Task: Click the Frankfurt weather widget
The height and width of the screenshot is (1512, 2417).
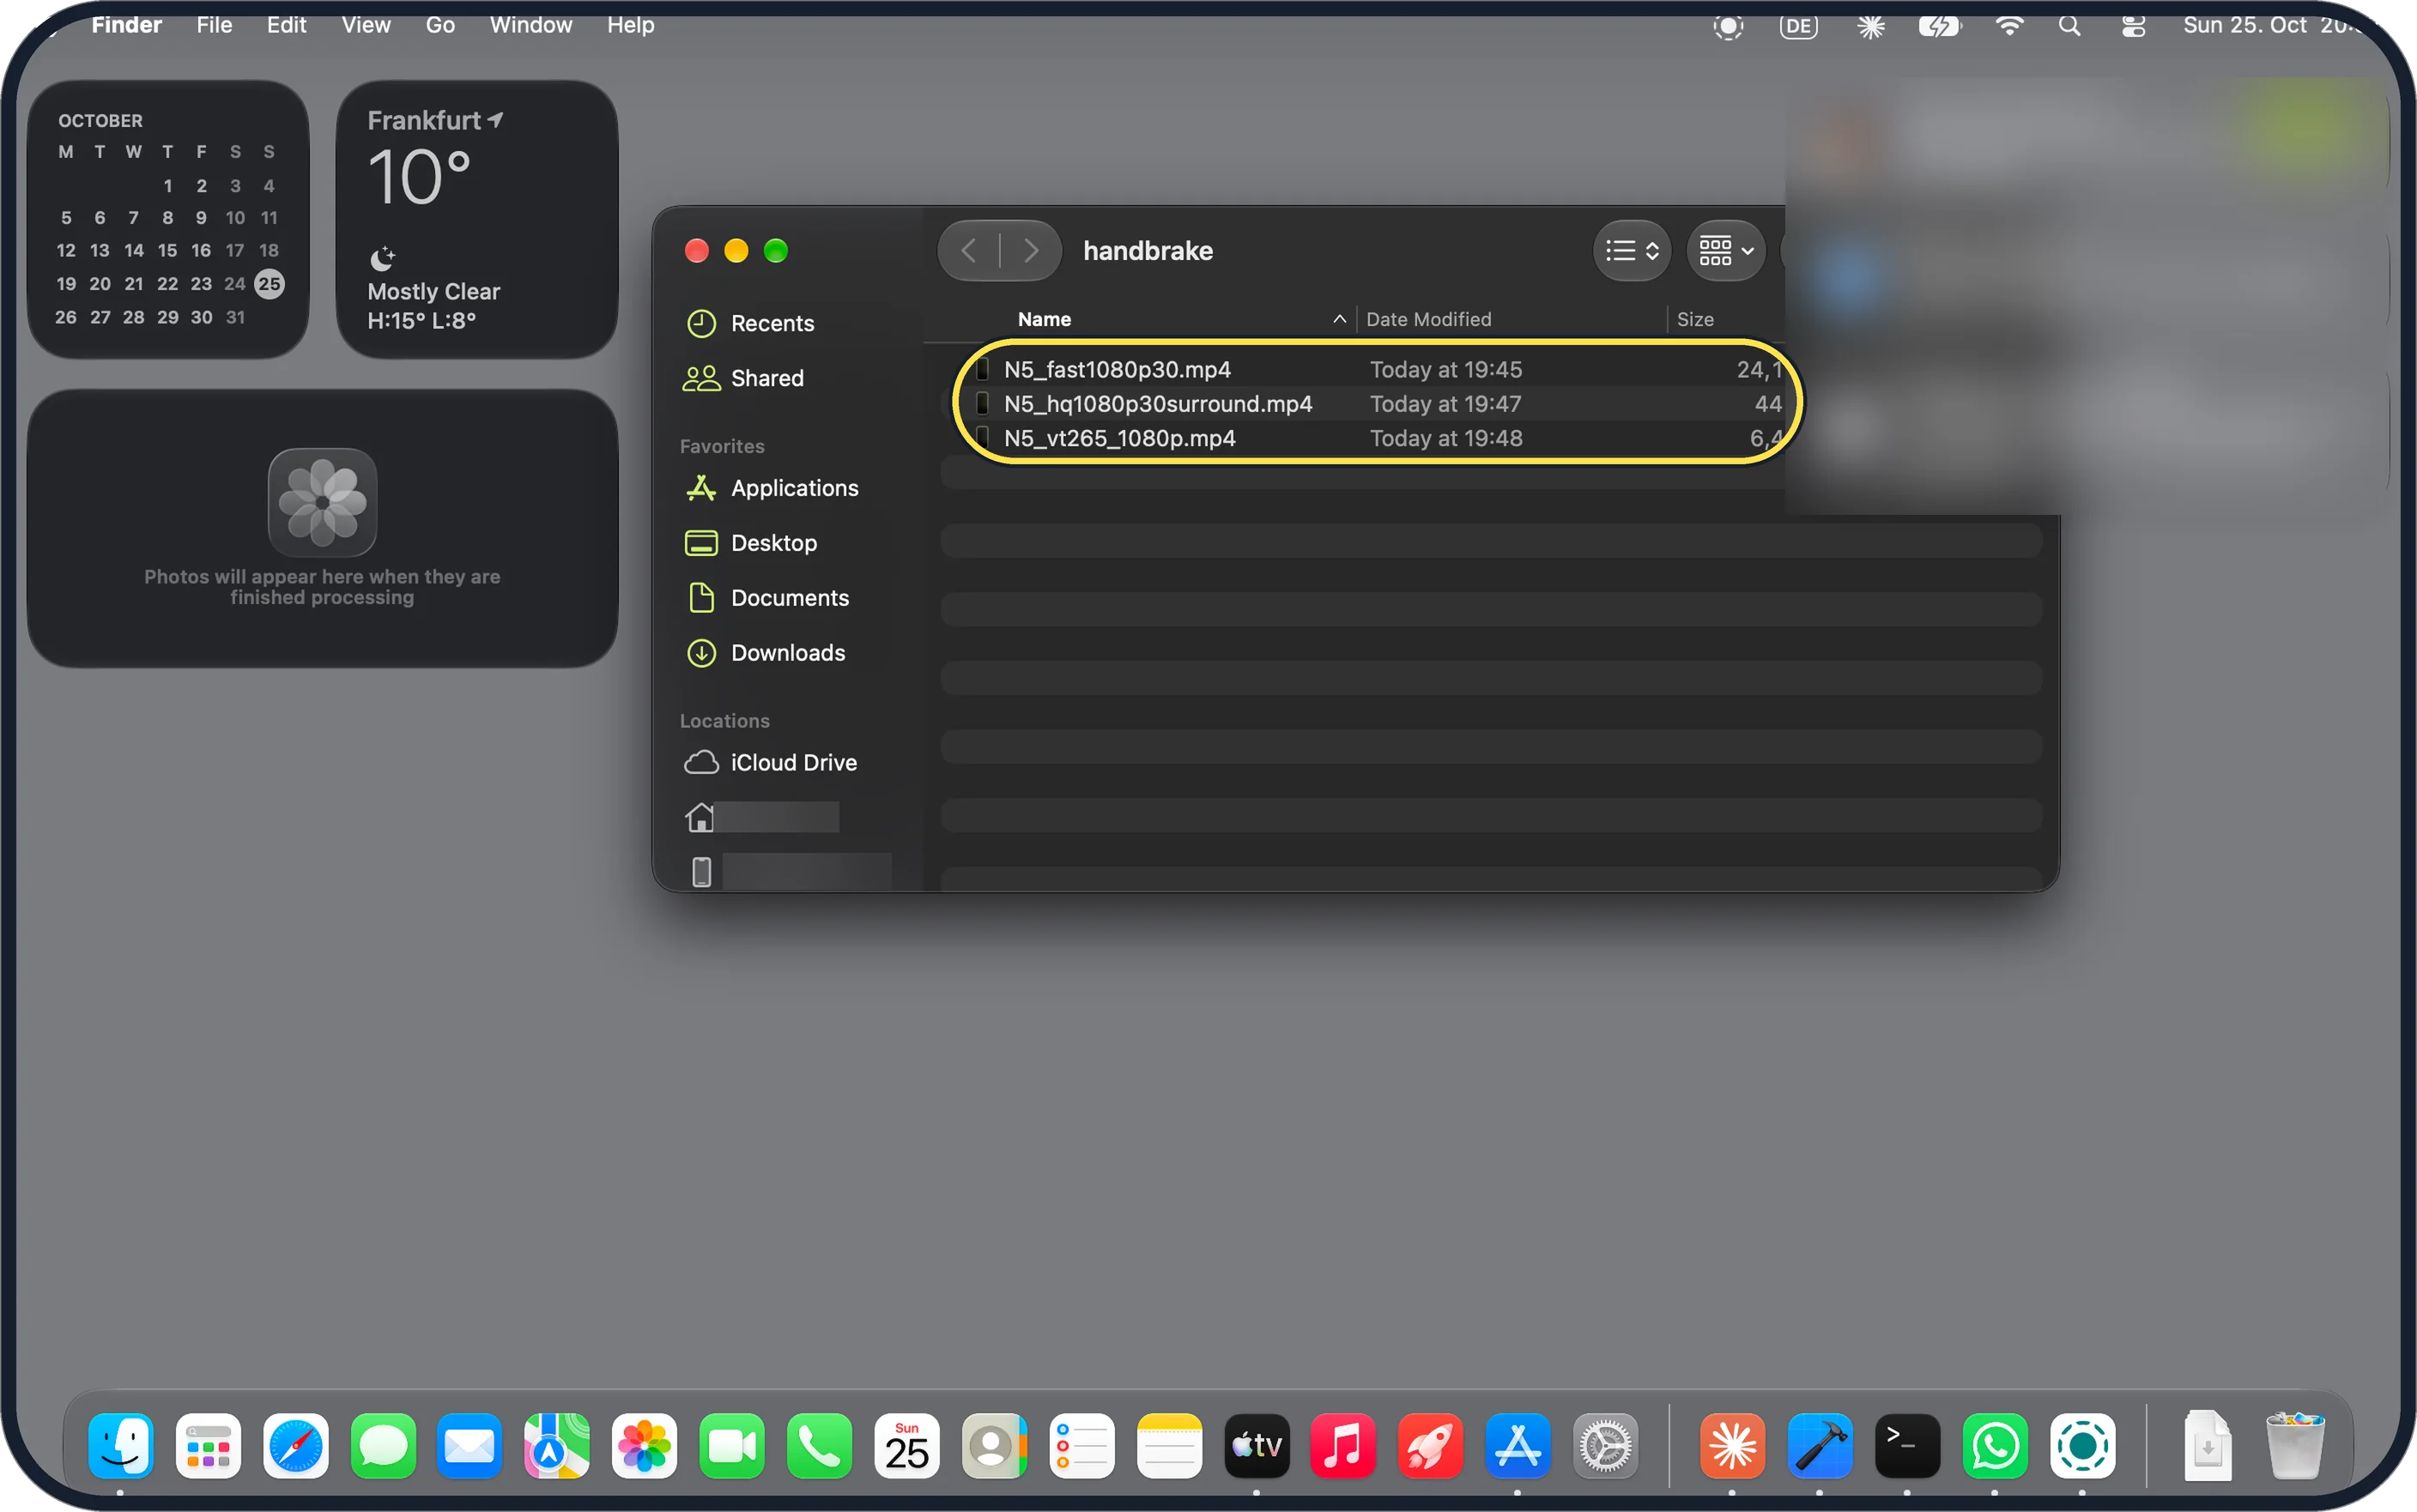Action: pyautogui.click(x=477, y=219)
